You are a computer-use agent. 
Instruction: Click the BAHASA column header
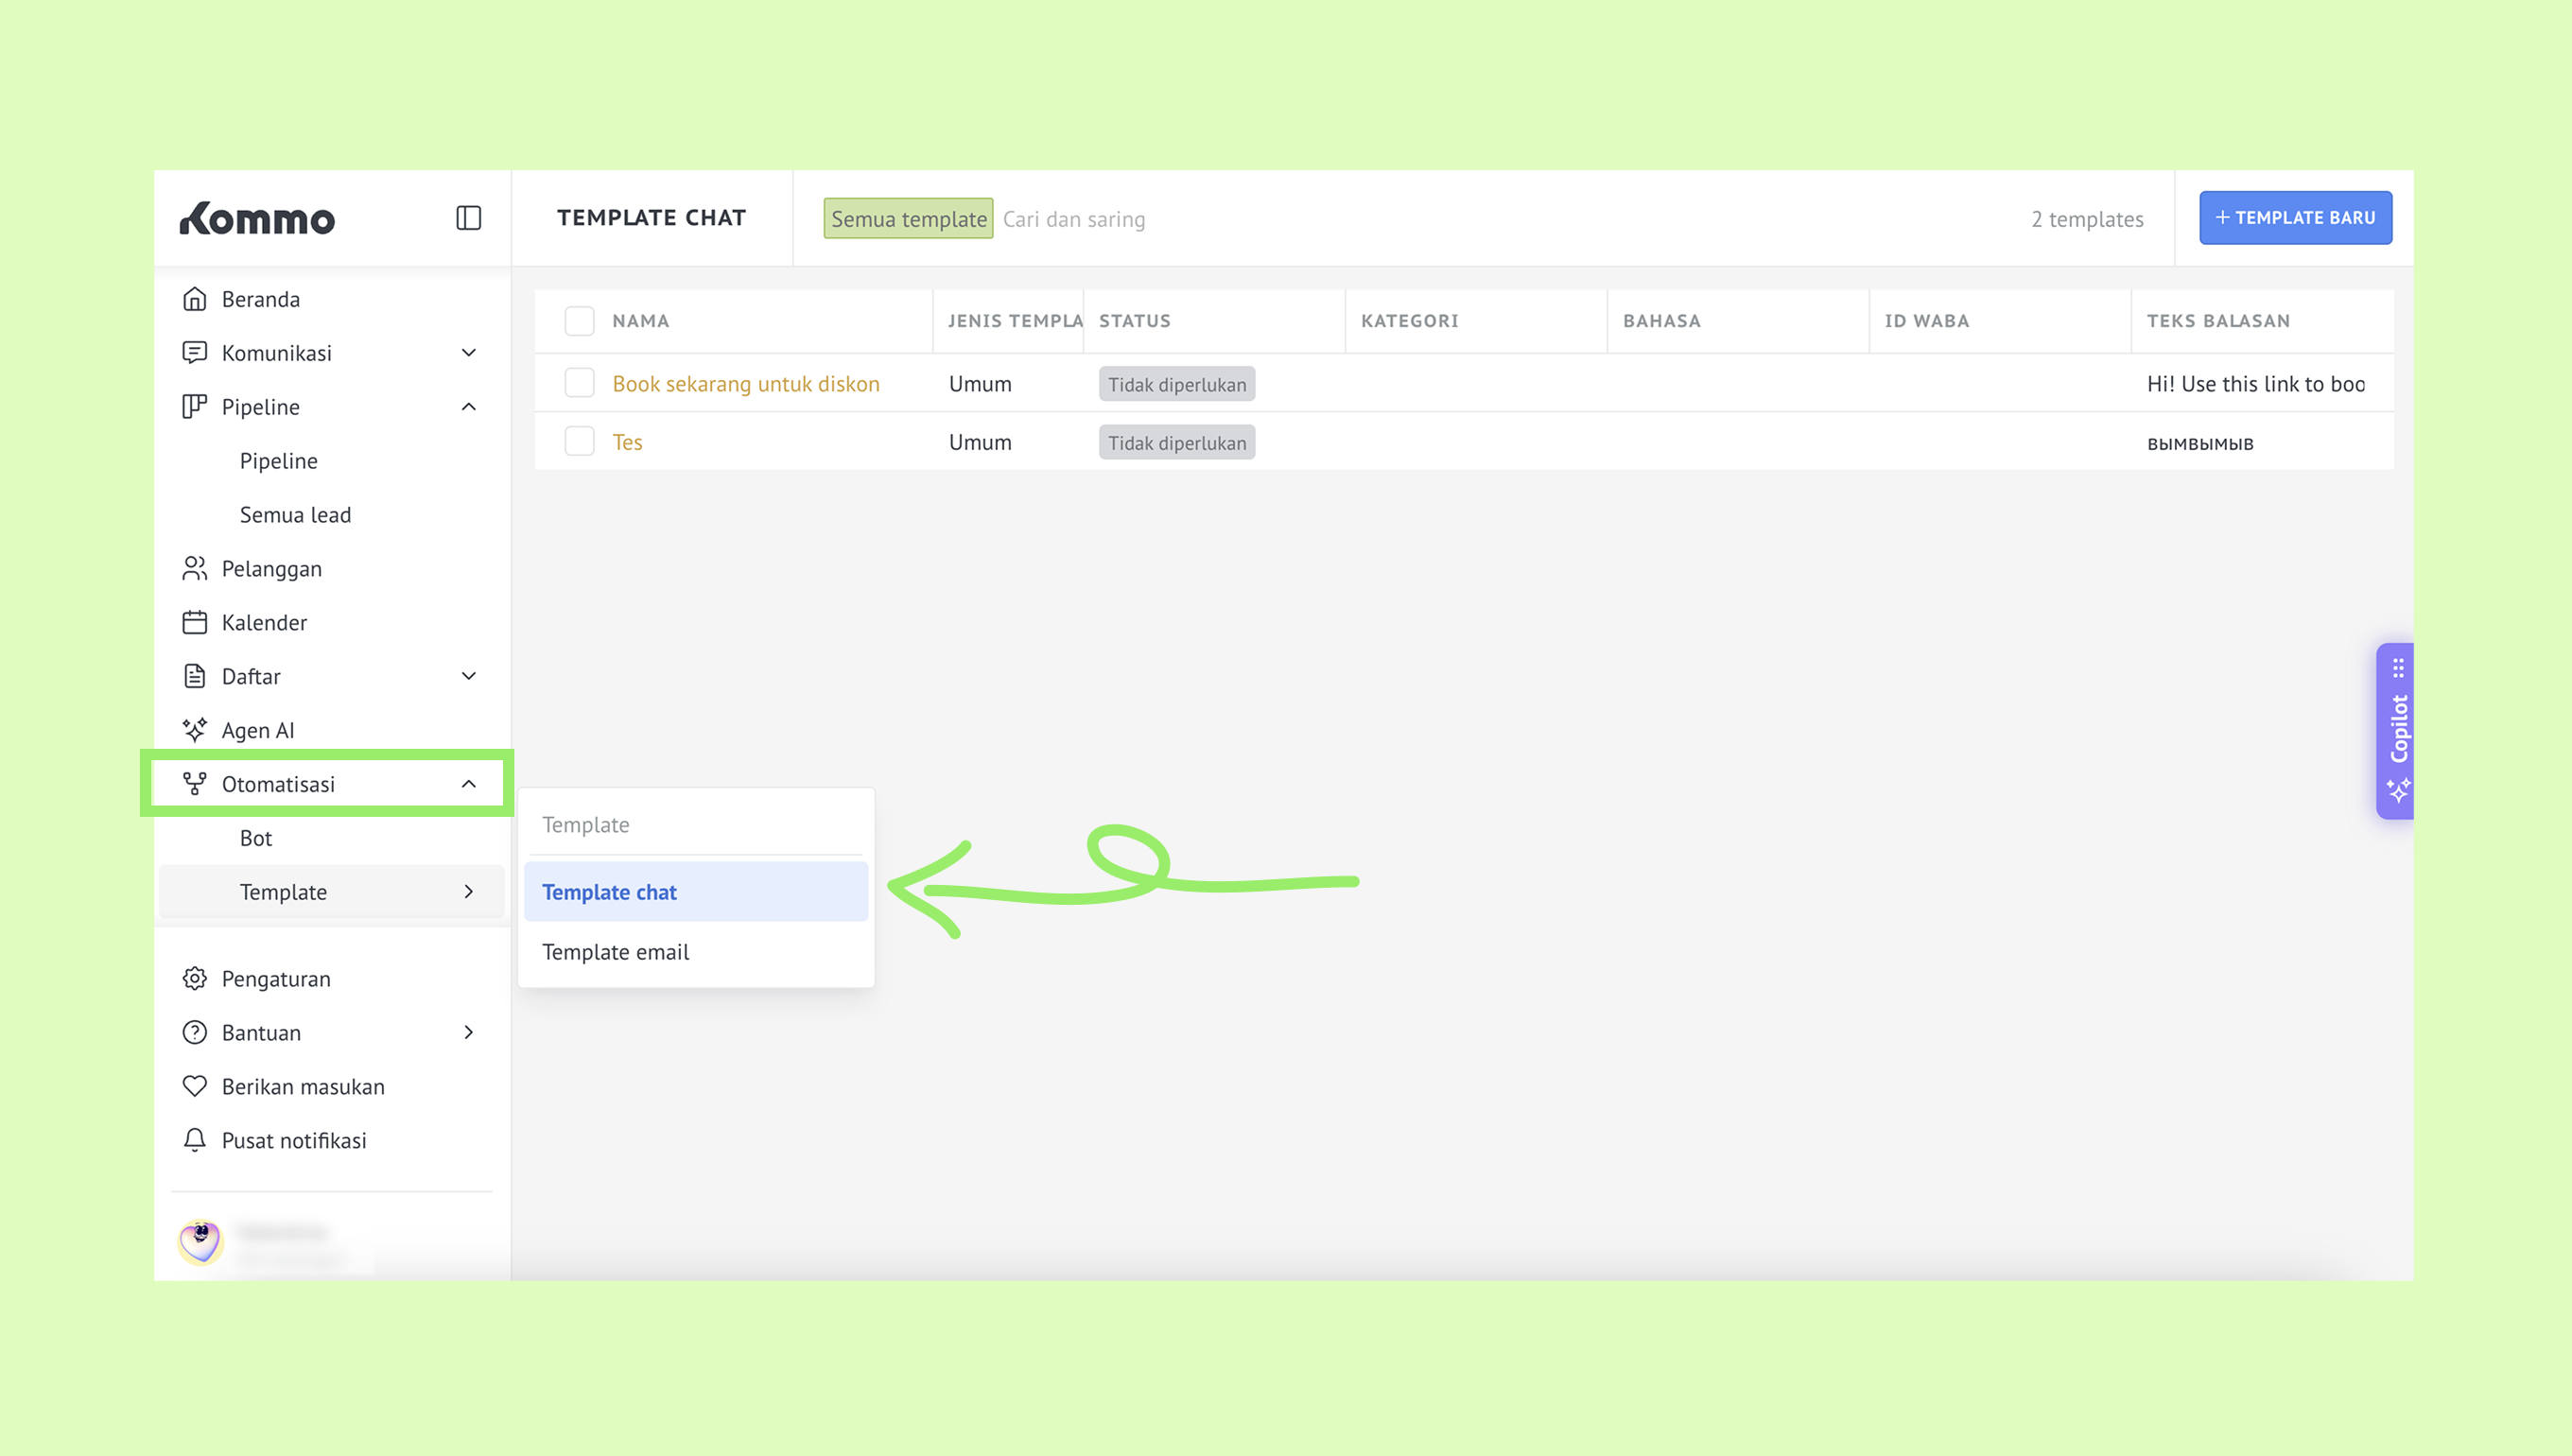[x=1662, y=321]
